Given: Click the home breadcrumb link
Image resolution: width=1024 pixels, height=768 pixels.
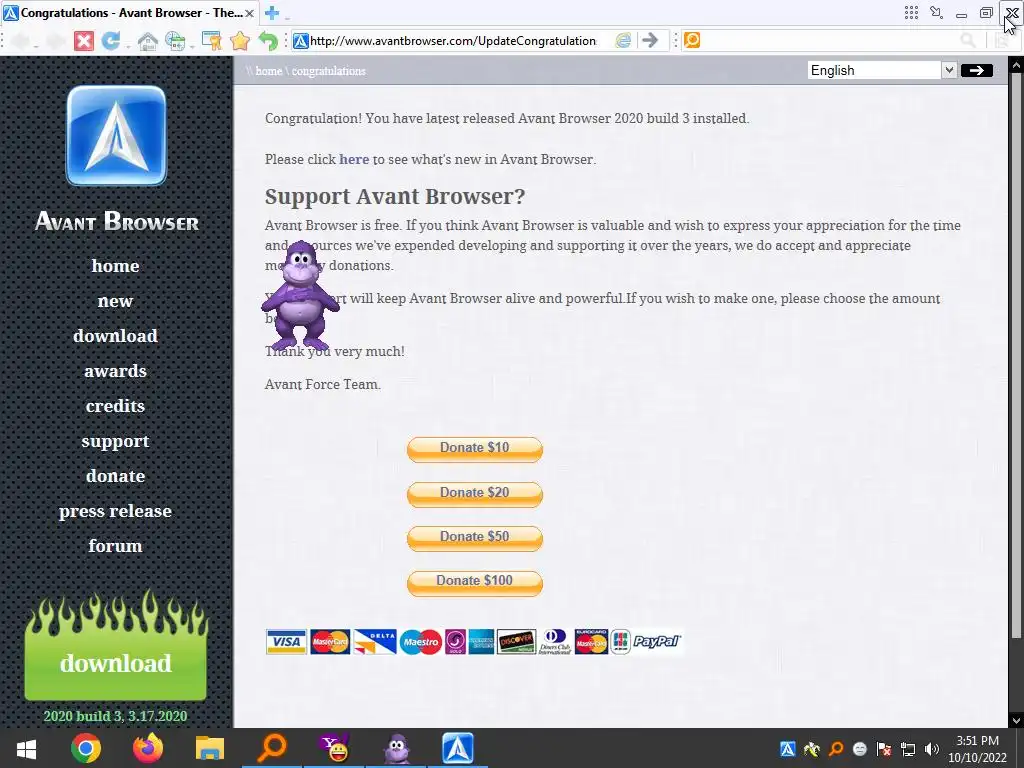Looking at the screenshot, I should tap(268, 71).
